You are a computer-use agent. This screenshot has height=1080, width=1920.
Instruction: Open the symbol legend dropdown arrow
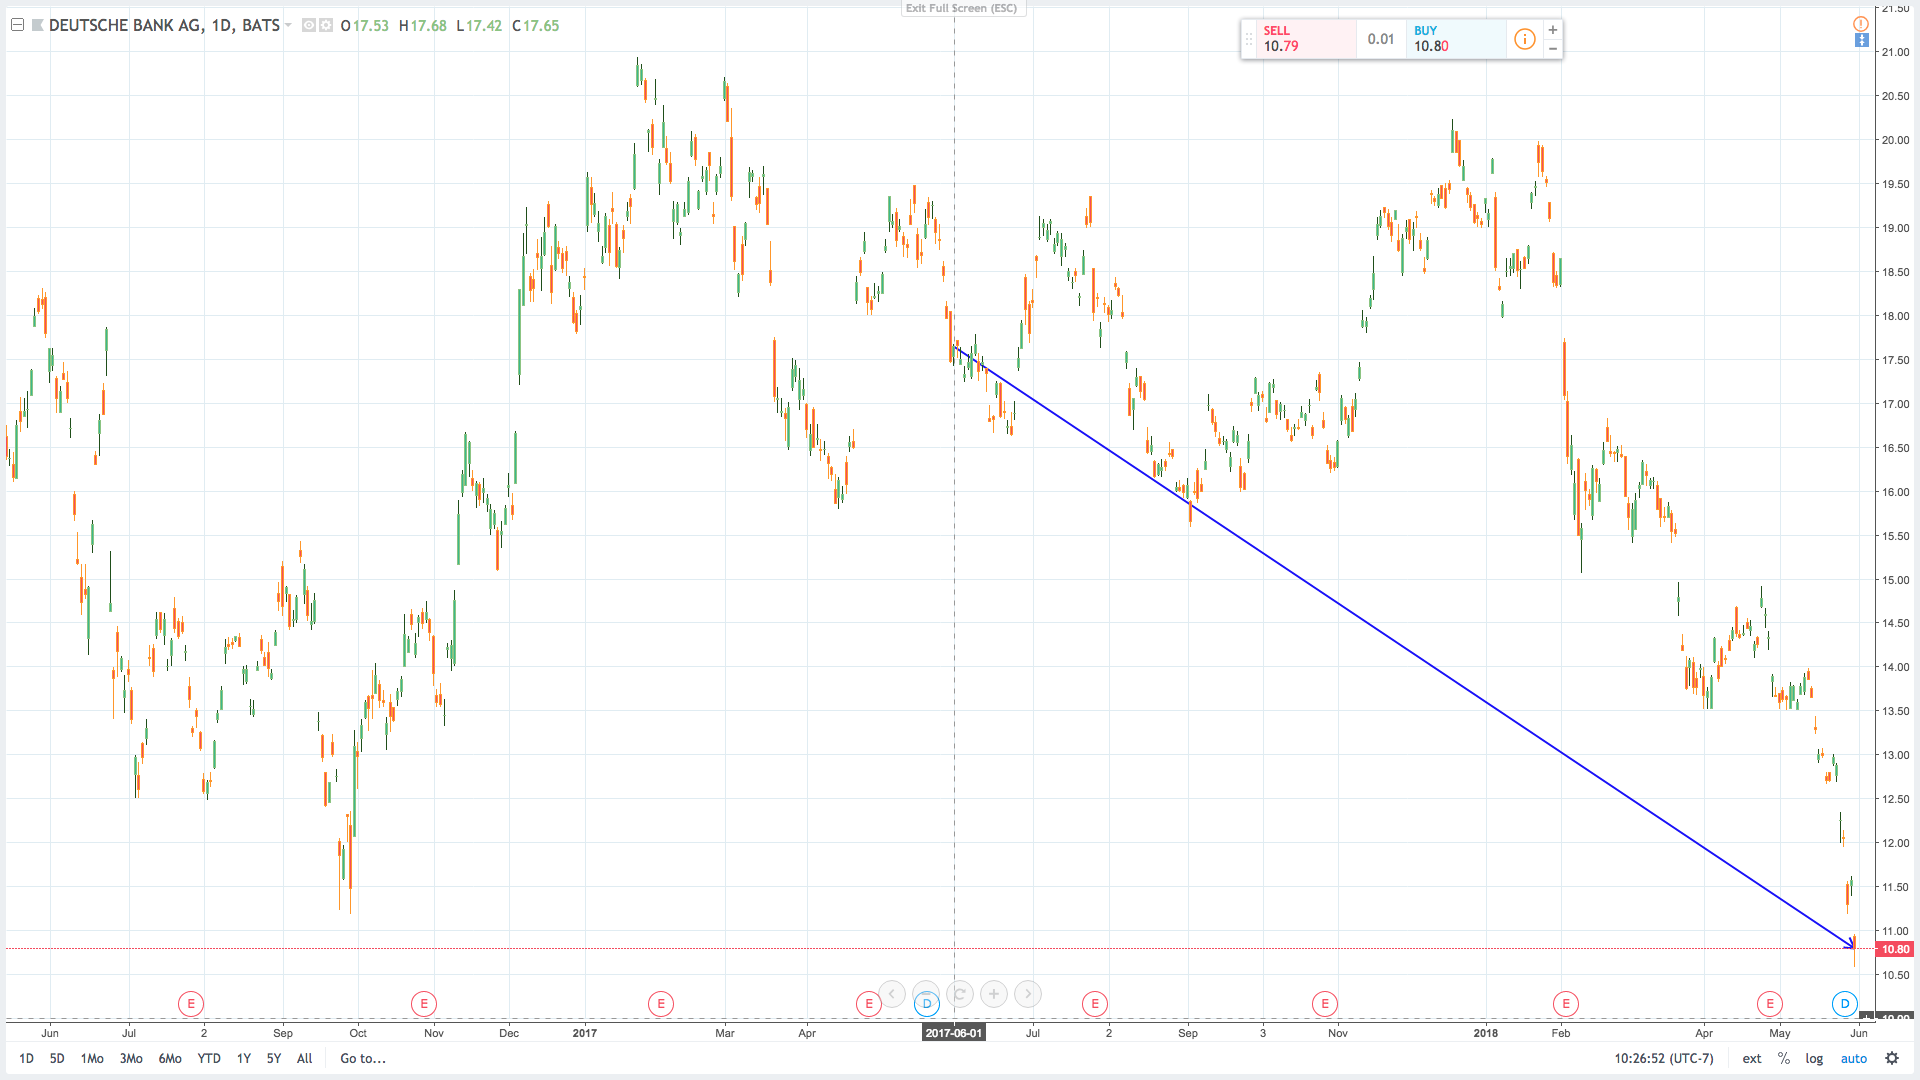[288, 25]
